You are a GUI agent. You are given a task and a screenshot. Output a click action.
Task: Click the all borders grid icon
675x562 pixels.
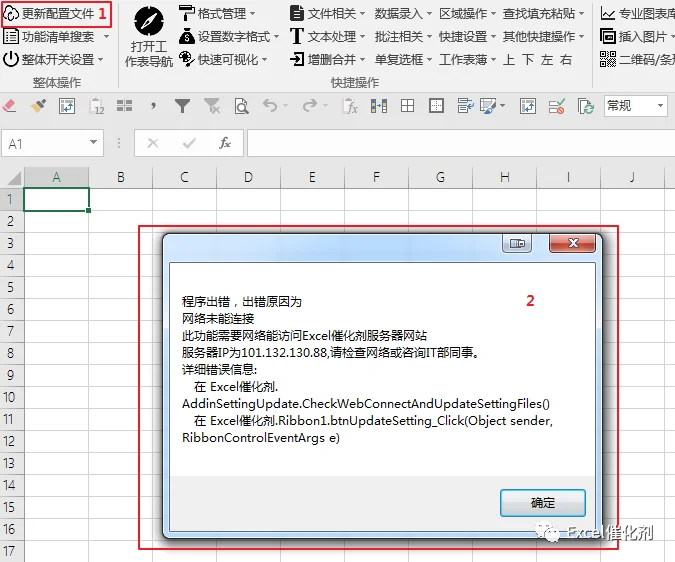tap(407, 105)
